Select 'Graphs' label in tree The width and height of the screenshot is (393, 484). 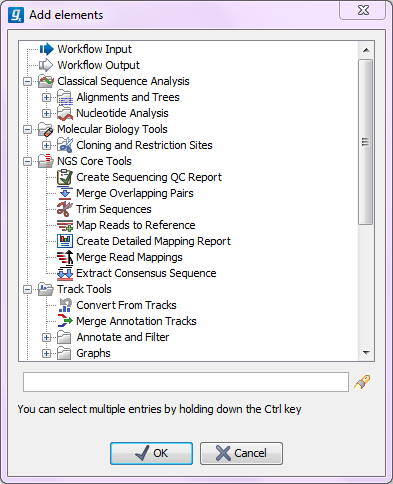[x=93, y=353]
